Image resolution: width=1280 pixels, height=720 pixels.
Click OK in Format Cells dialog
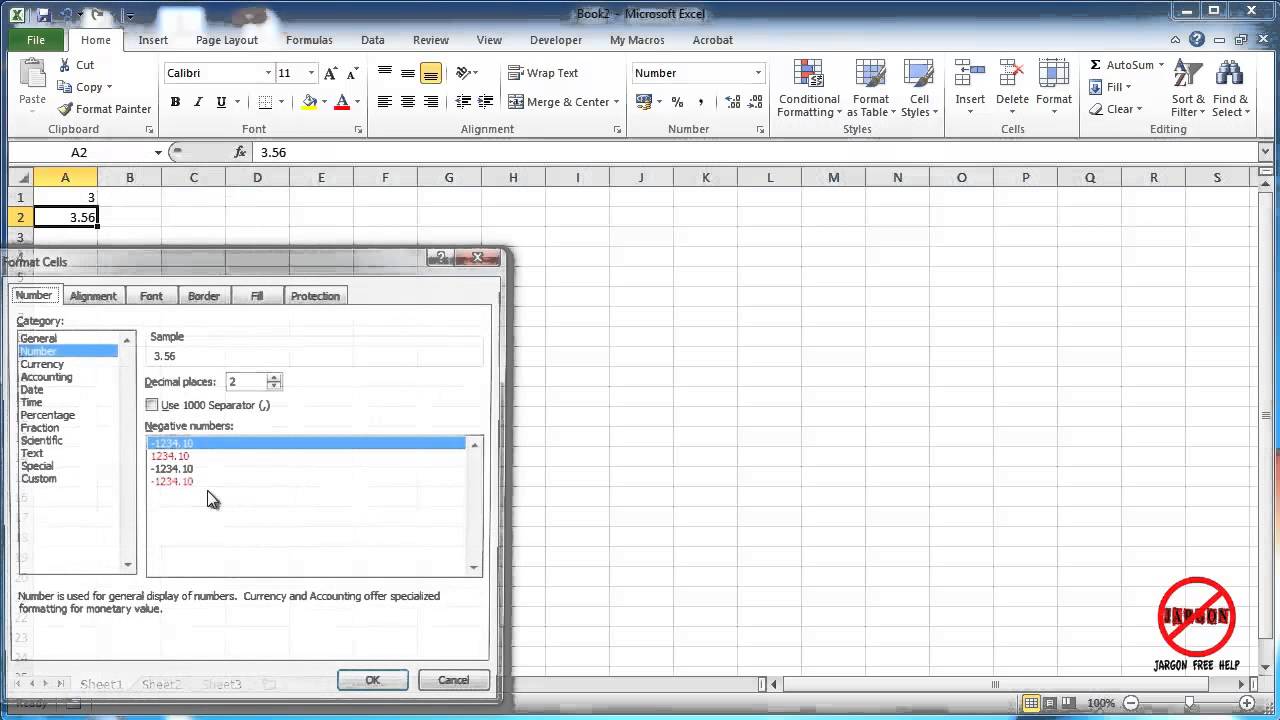(x=373, y=680)
